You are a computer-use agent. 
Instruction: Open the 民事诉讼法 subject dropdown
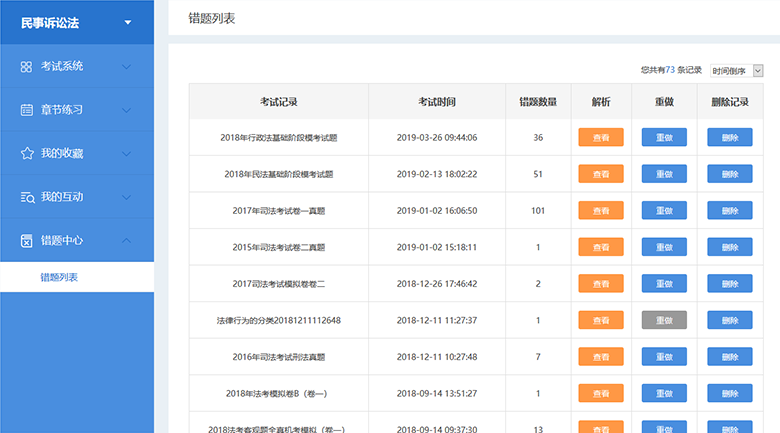click(126, 22)
